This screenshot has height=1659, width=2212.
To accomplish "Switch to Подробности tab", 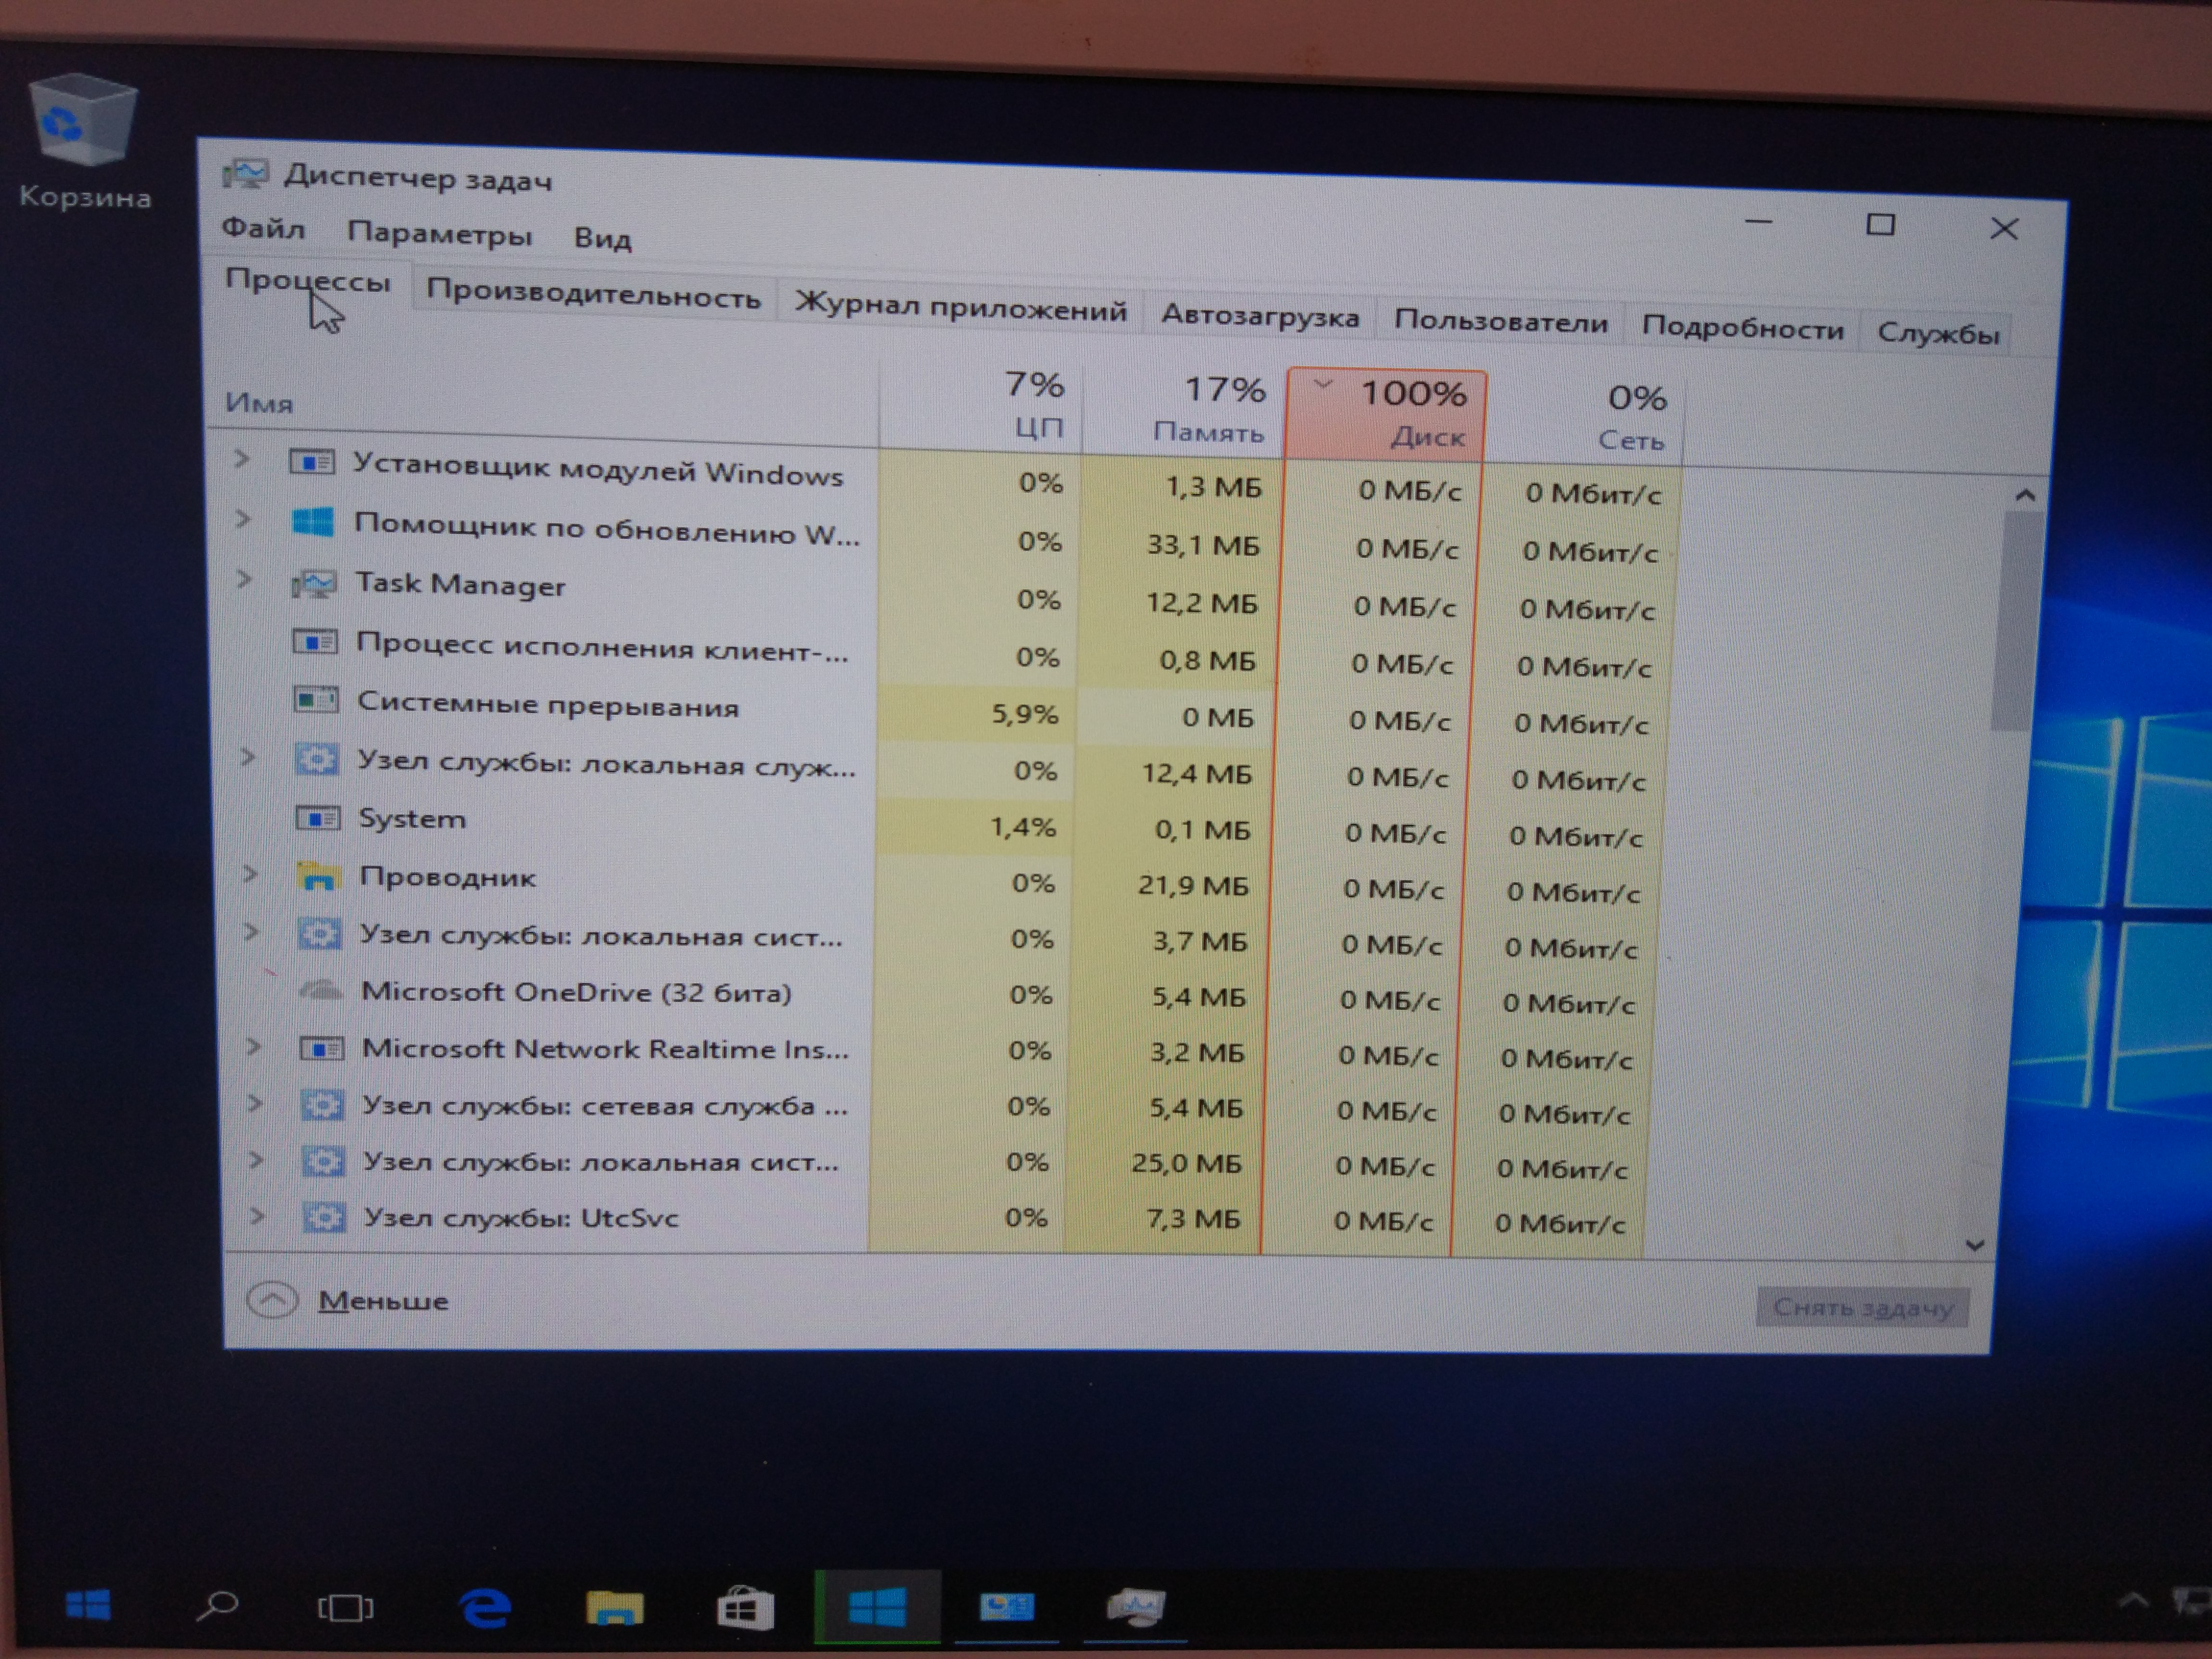I will (1742, 327).
